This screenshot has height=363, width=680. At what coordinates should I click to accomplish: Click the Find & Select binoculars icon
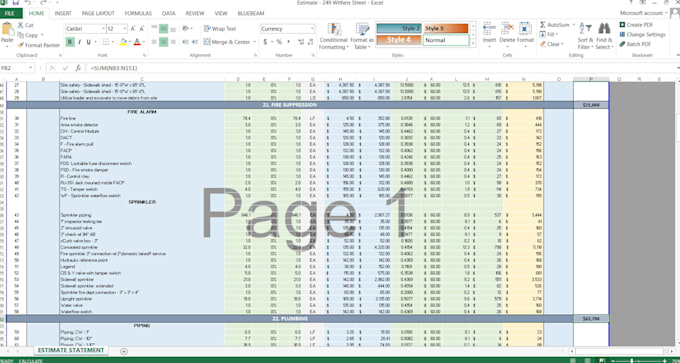(x=604, y=29)
